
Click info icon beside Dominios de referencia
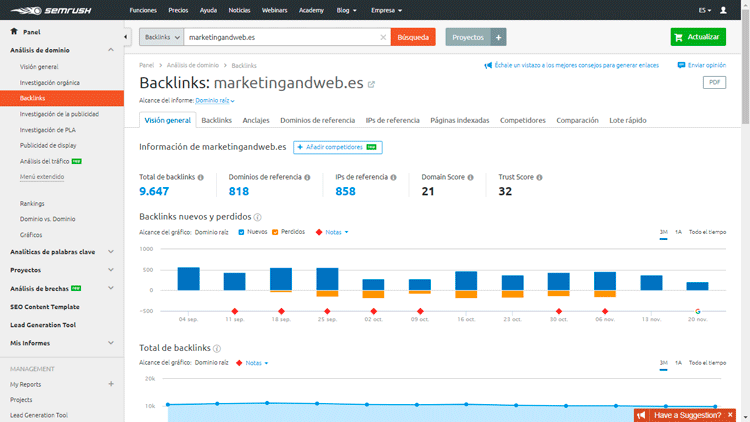(307, 178)
